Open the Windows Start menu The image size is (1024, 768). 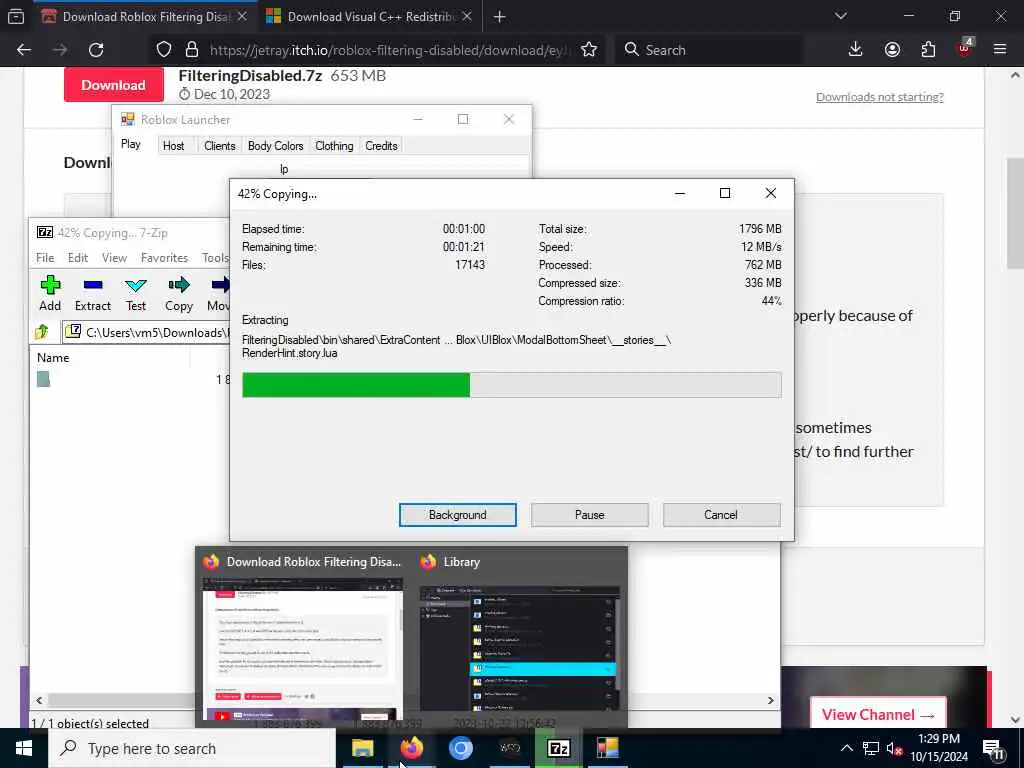click(x=24, y=748)
